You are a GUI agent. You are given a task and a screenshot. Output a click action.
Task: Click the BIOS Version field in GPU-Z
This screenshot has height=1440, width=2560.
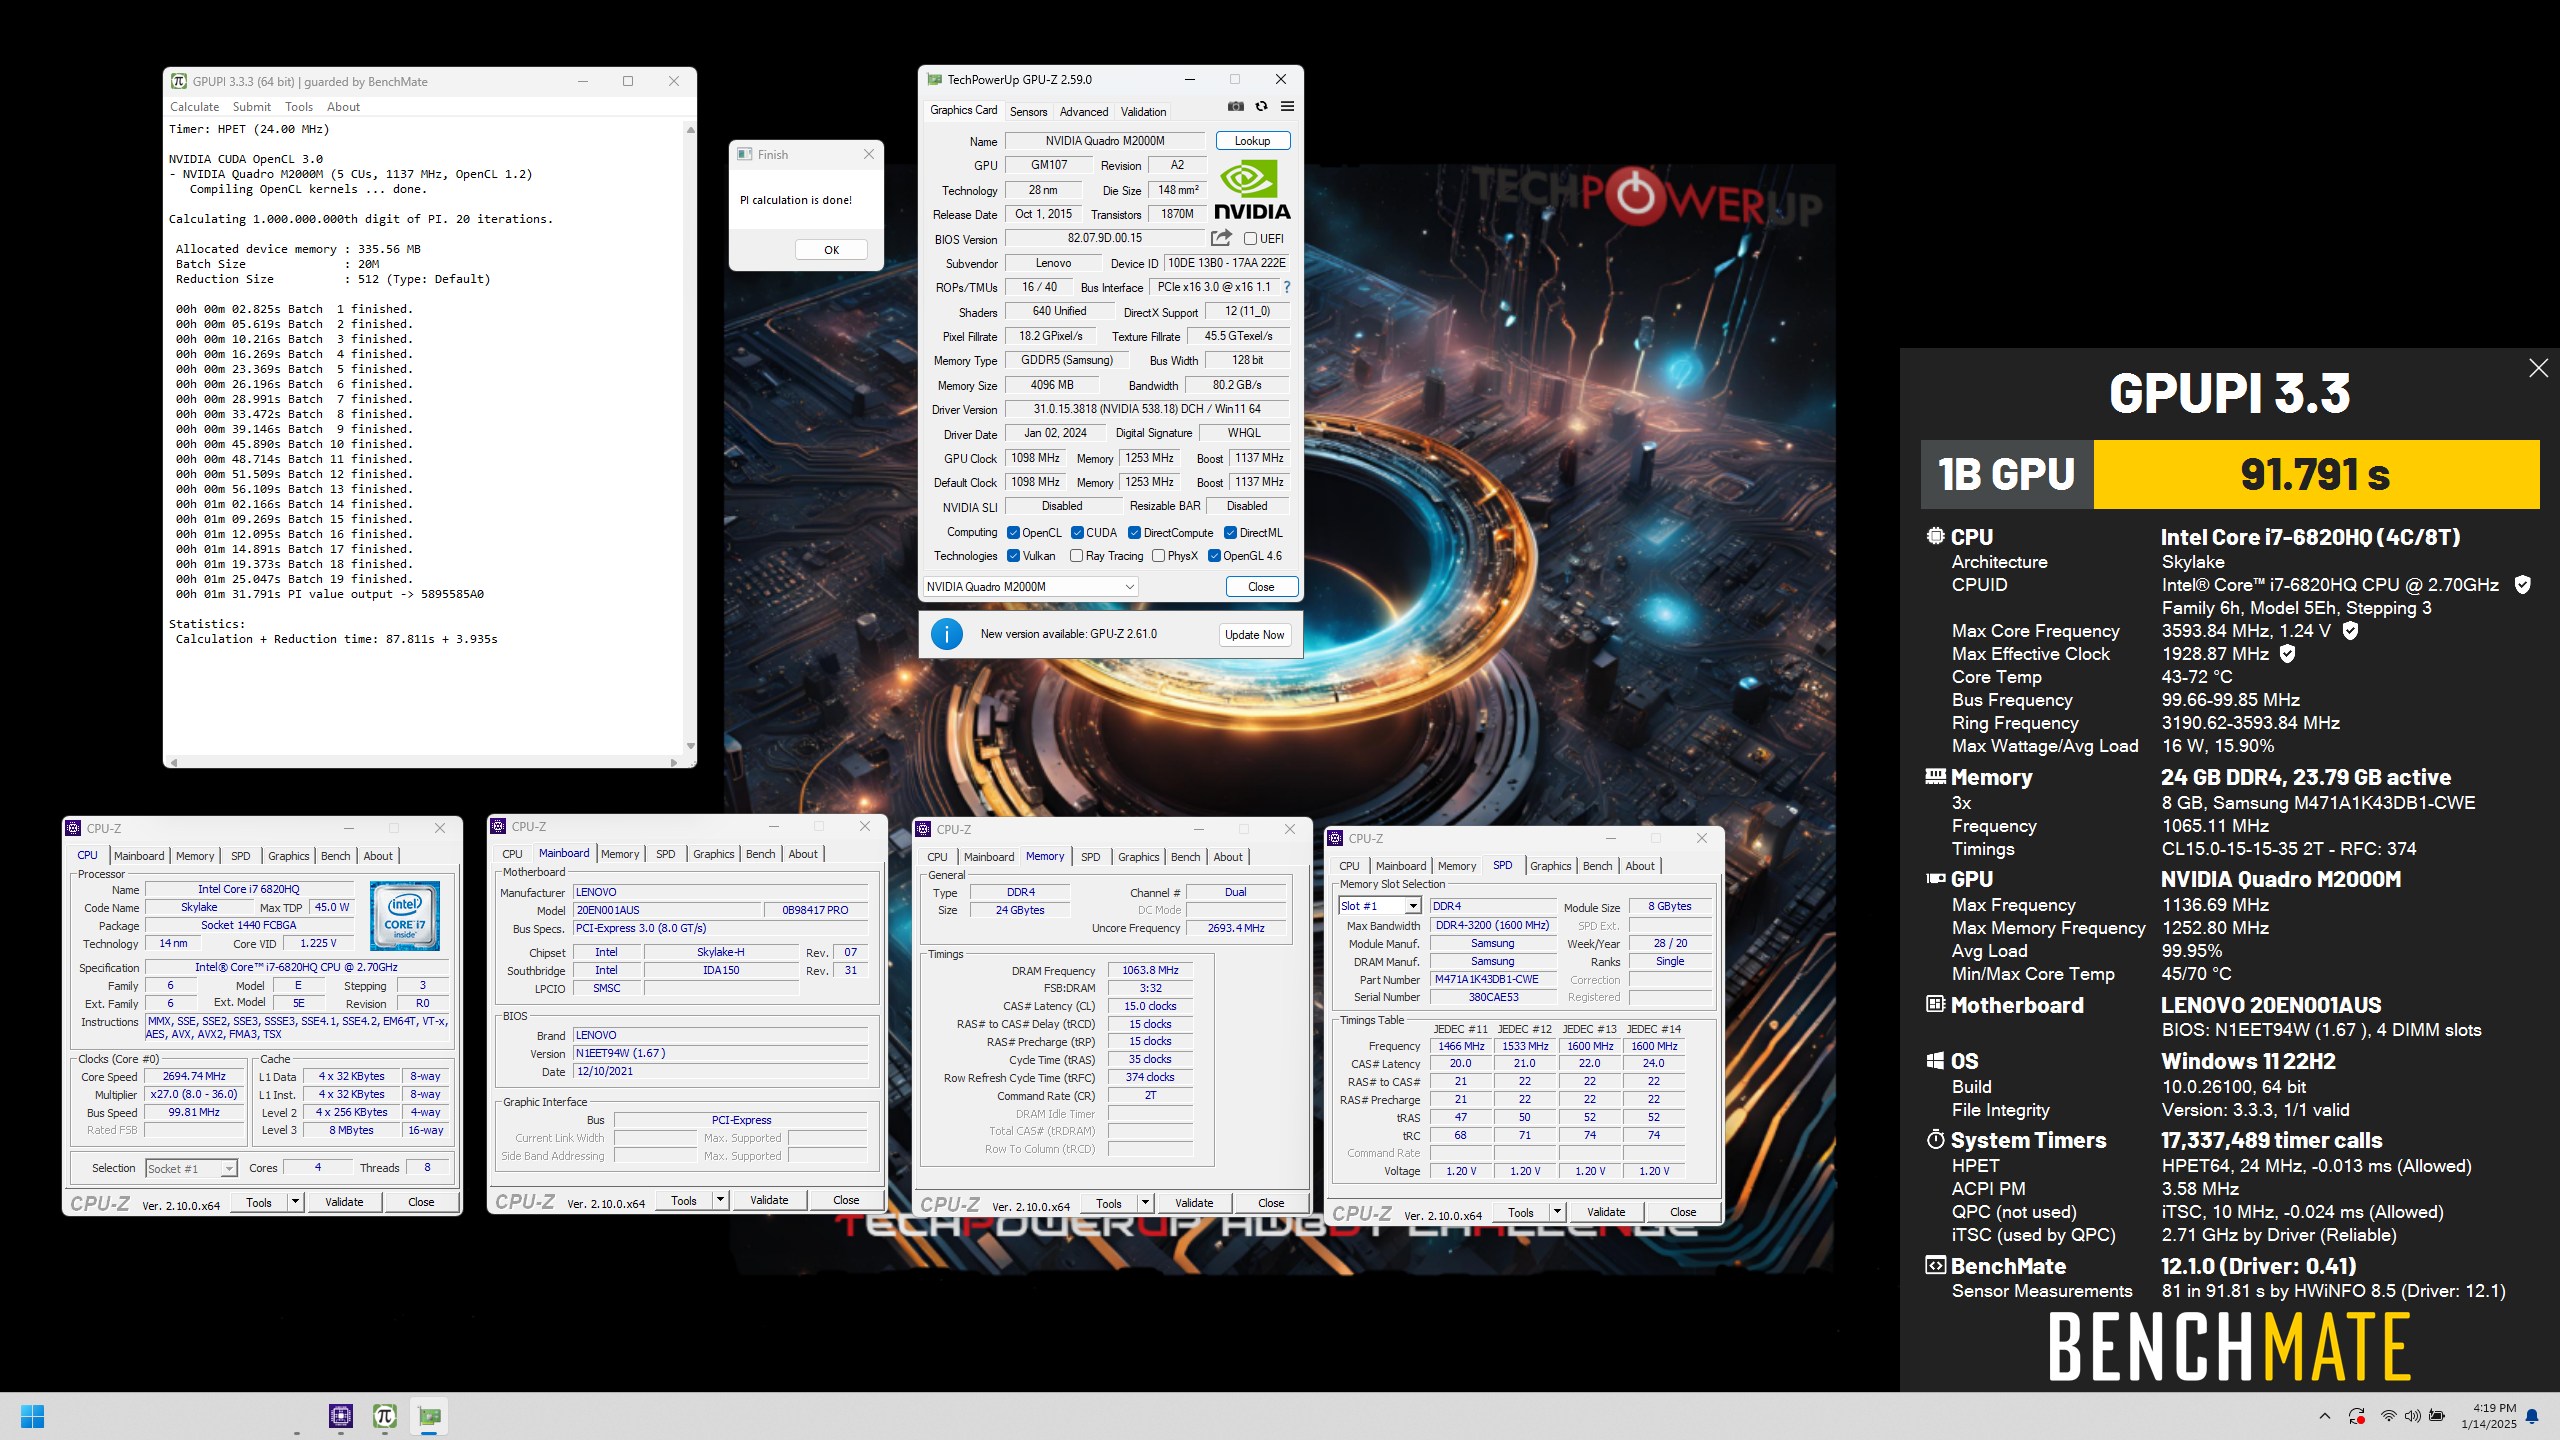point(1105,238)
